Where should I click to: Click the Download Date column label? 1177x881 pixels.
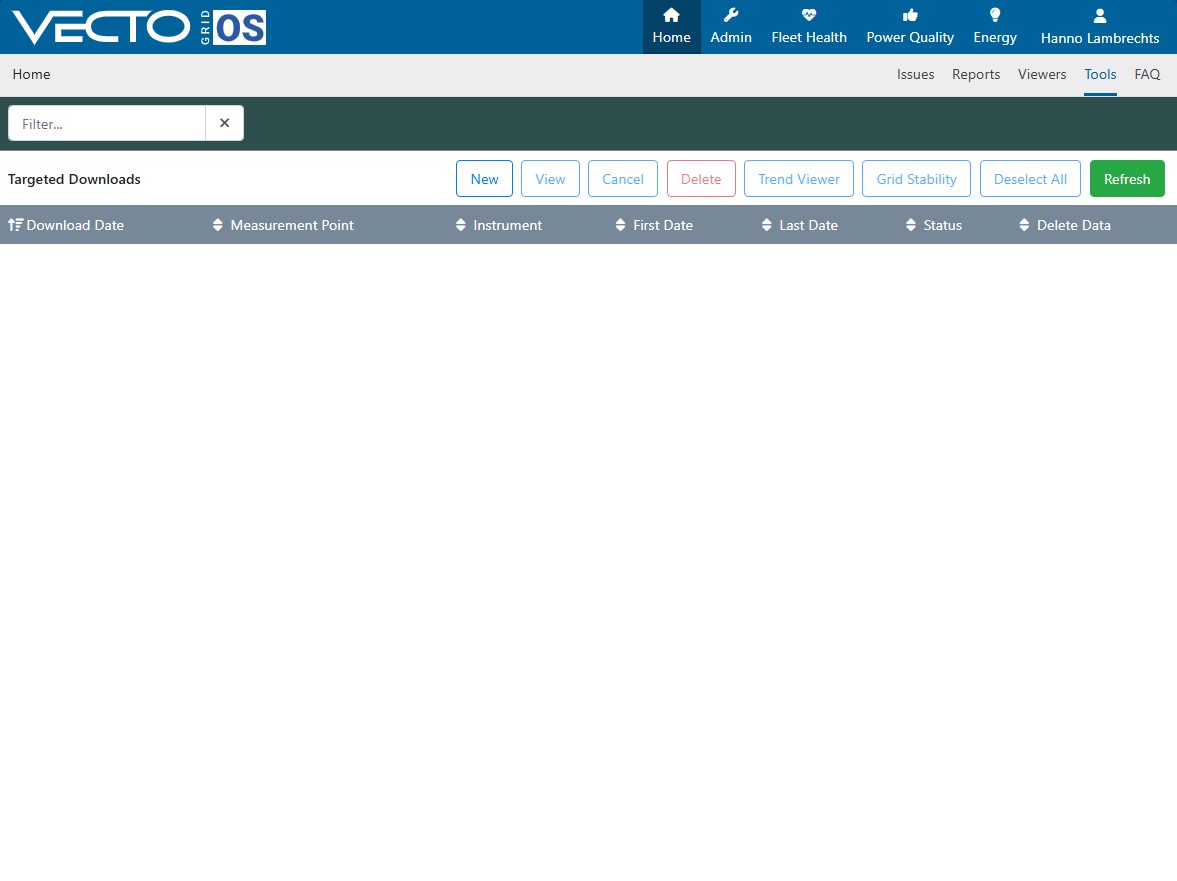pos(75,225)
